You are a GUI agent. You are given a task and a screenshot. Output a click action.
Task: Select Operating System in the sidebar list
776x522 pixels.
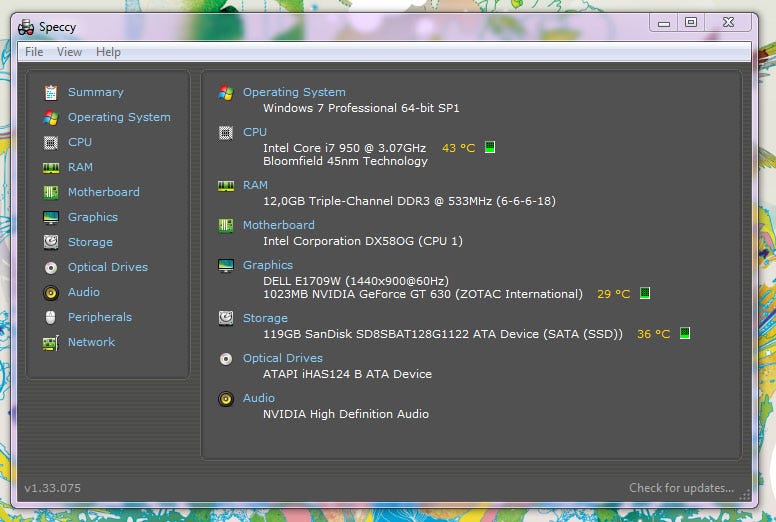[x=119, y=117]
